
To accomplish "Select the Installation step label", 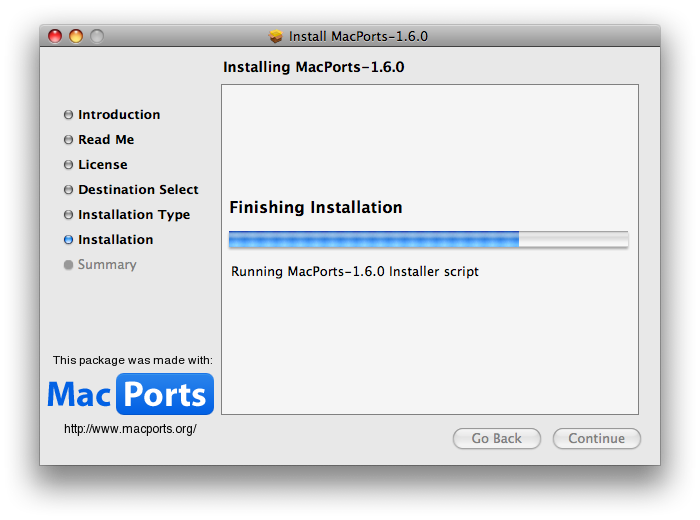I will pyautogui.click(x=116, y=240).
